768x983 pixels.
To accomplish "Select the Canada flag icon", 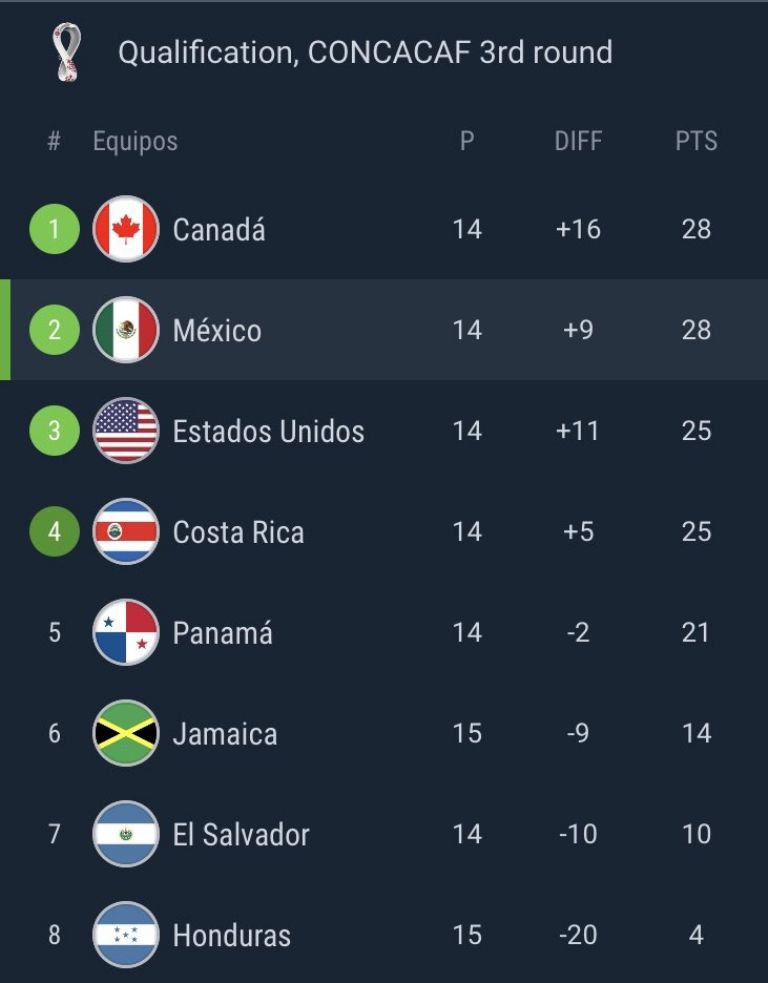I will (126, 229).
